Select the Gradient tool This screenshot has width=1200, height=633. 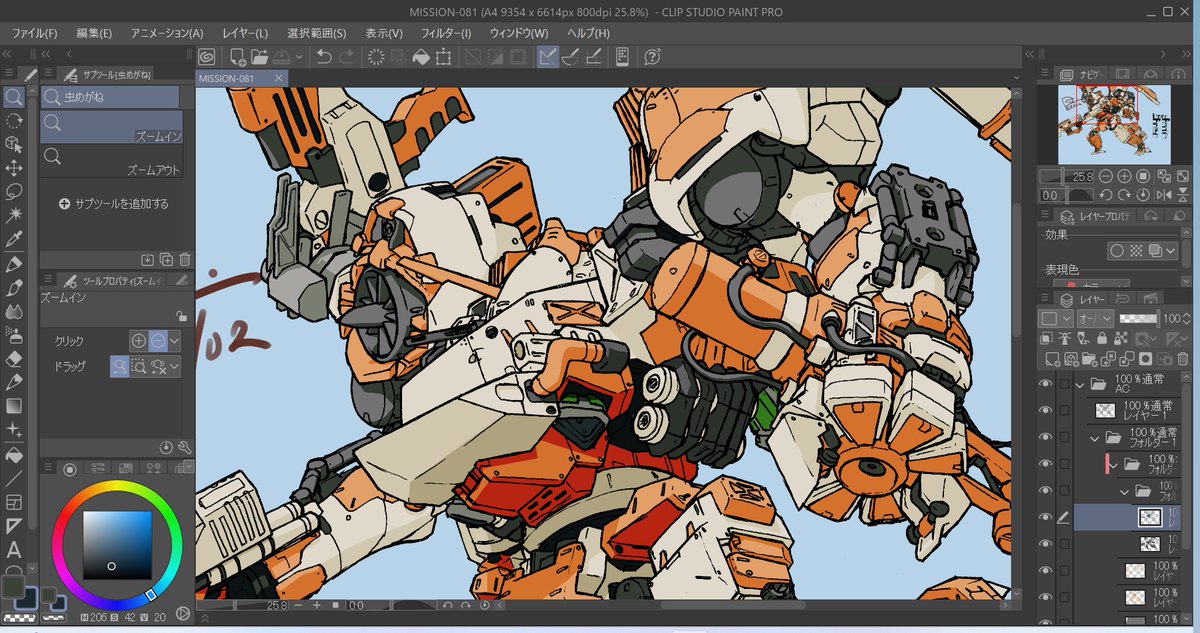pyautogui.click(x=14, y=406)
